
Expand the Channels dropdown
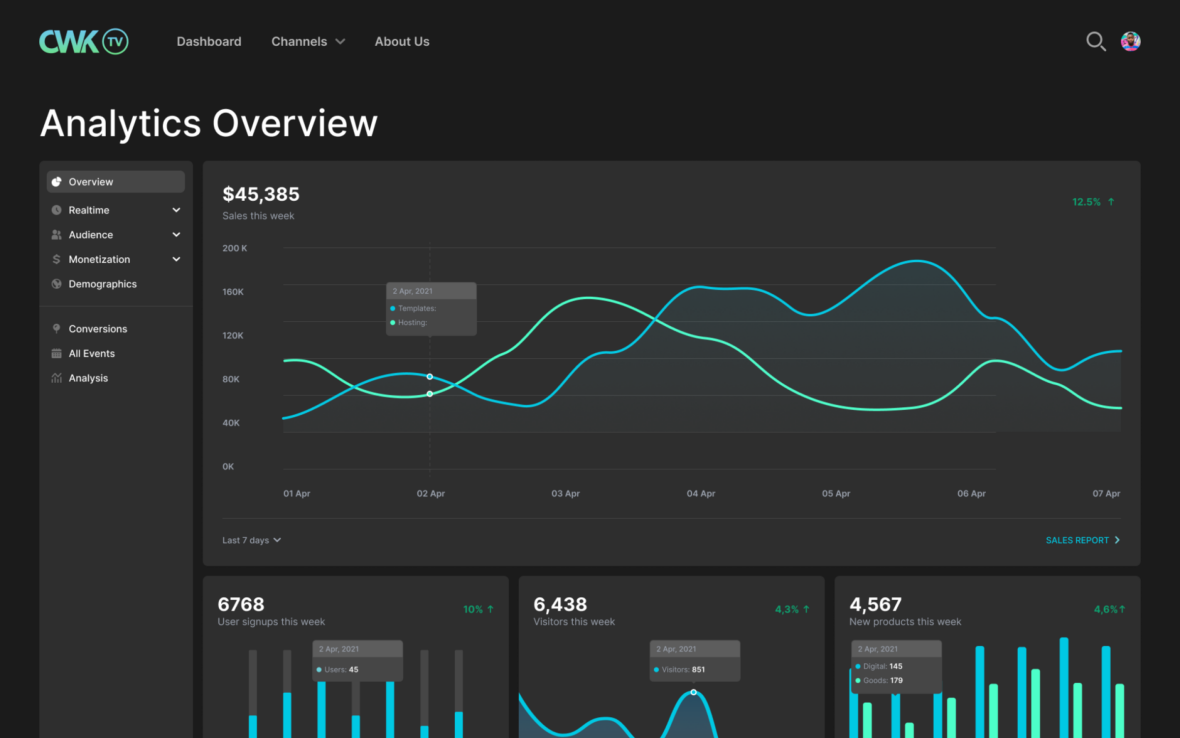click(x=308, y=41)
